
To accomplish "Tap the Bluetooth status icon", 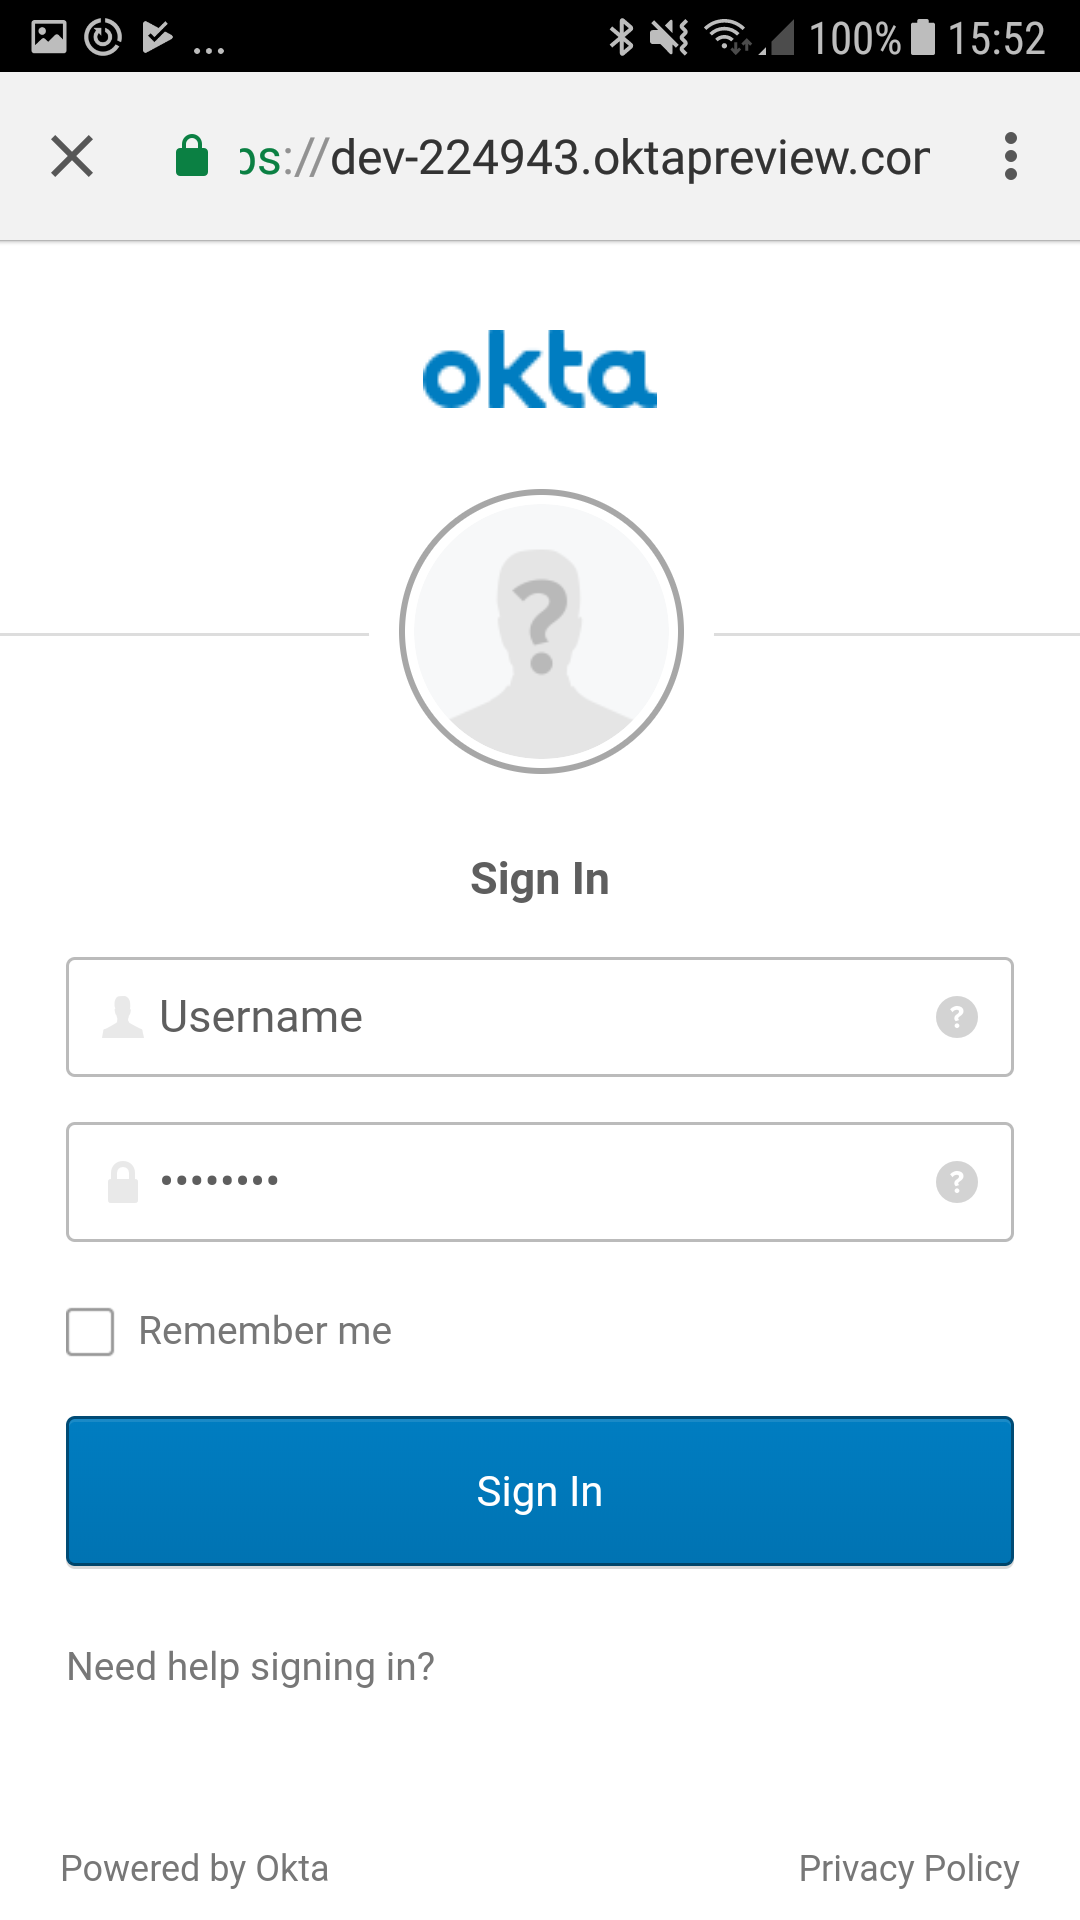I will click(x=621, y=38).
